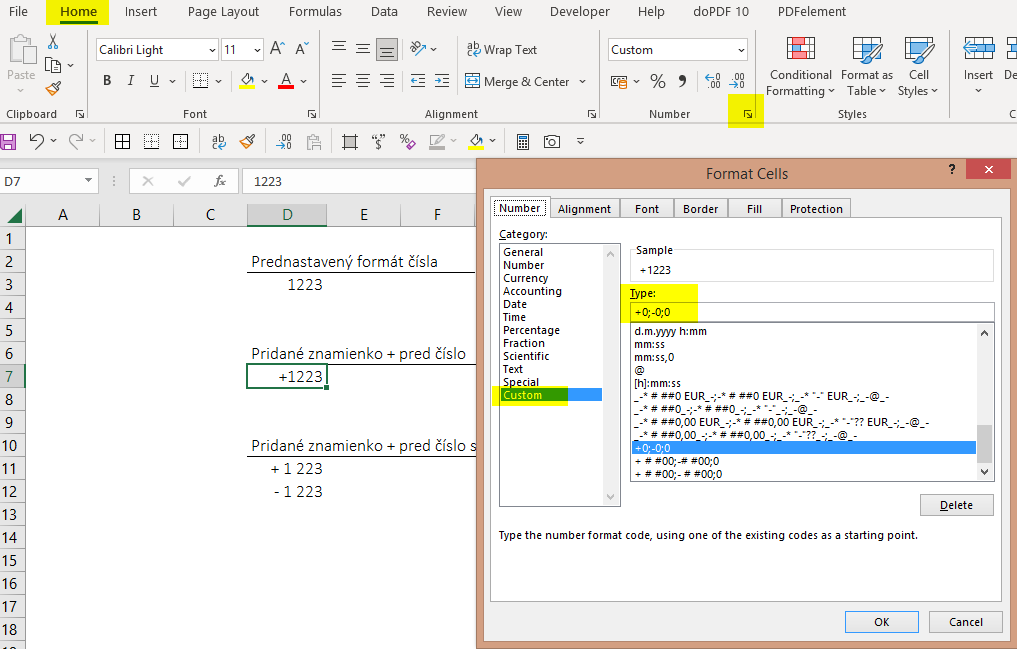This screenshot has width=1017, height=649.
Task: Increase font size with larger A
Action: coord(277,49)
